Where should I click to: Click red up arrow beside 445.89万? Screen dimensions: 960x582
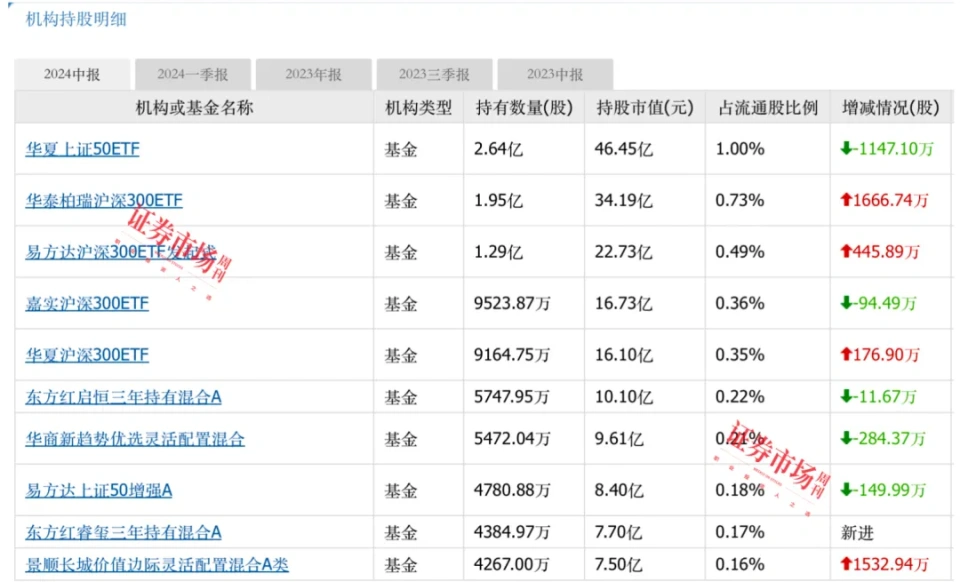(846, 252)
